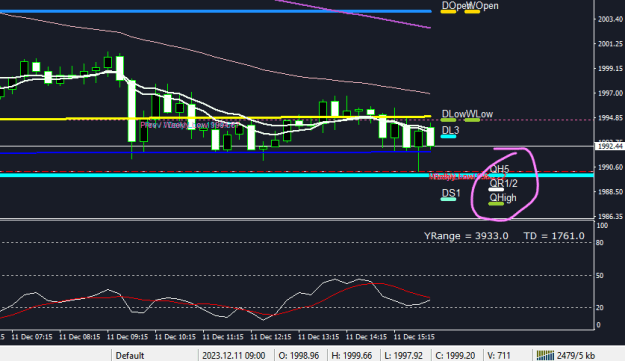Click the V: 711 volume field
The height and width of the screenshot is (361, 625).
click(499, 355)
